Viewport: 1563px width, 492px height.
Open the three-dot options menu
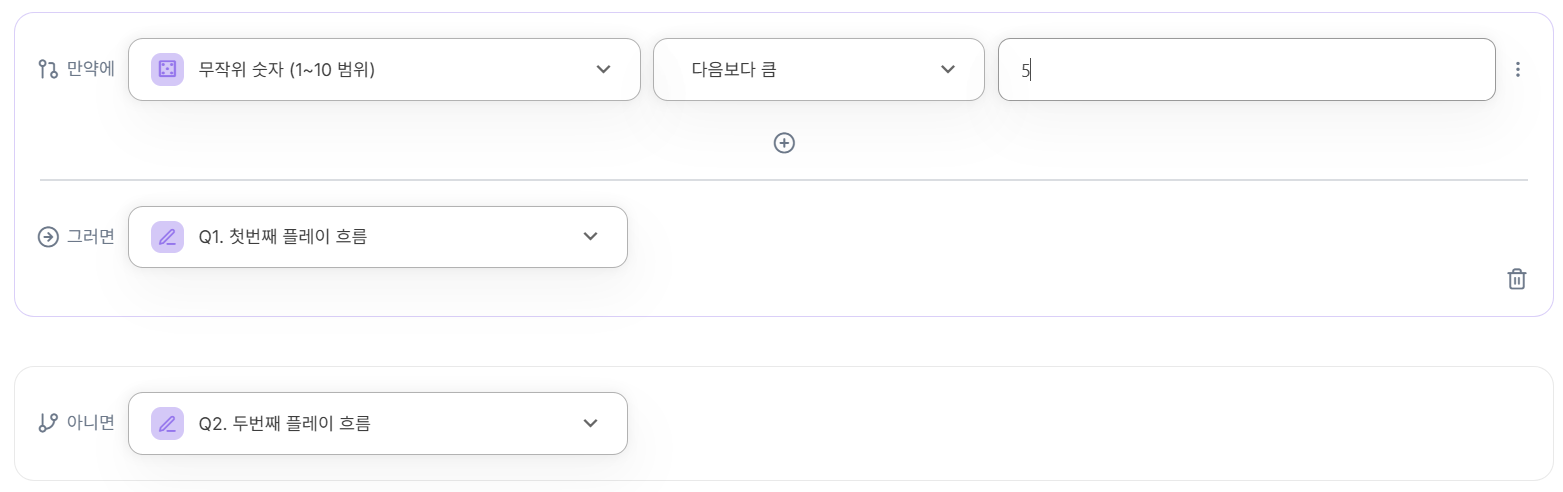coord(1517,69)
